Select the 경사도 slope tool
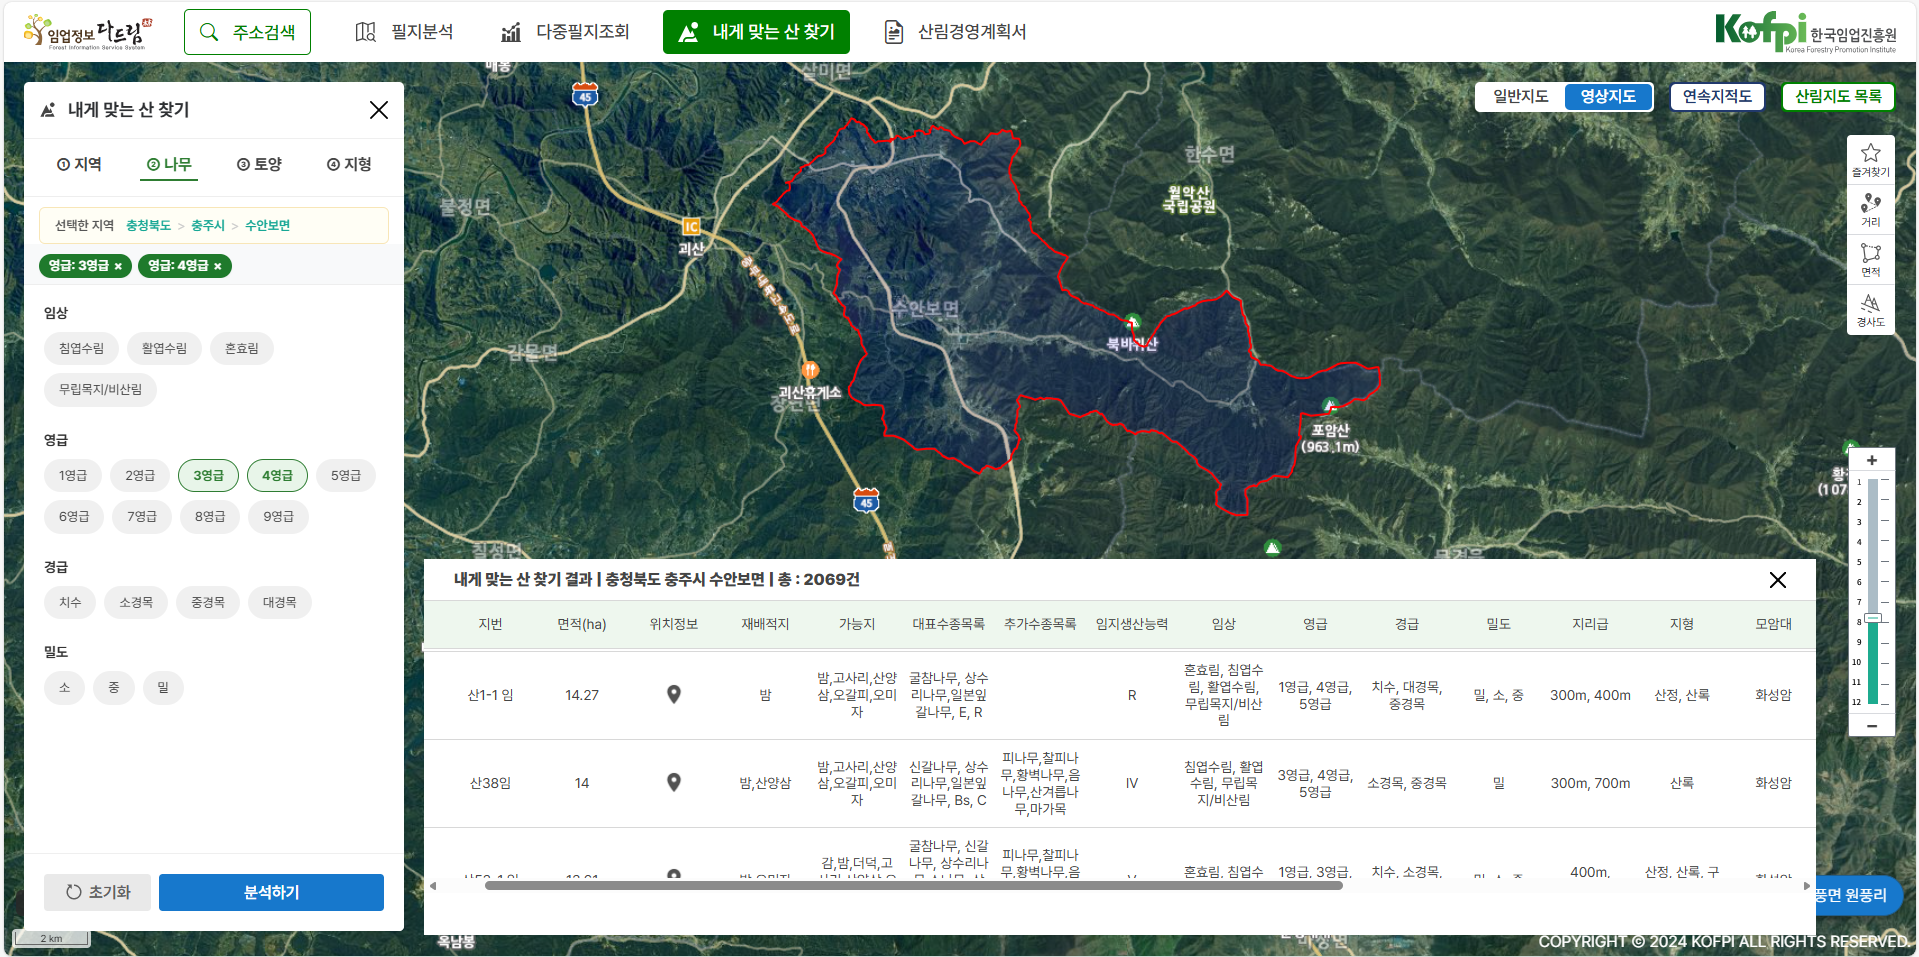Viewport: 1919px width, 957px height. (1871, 310)
